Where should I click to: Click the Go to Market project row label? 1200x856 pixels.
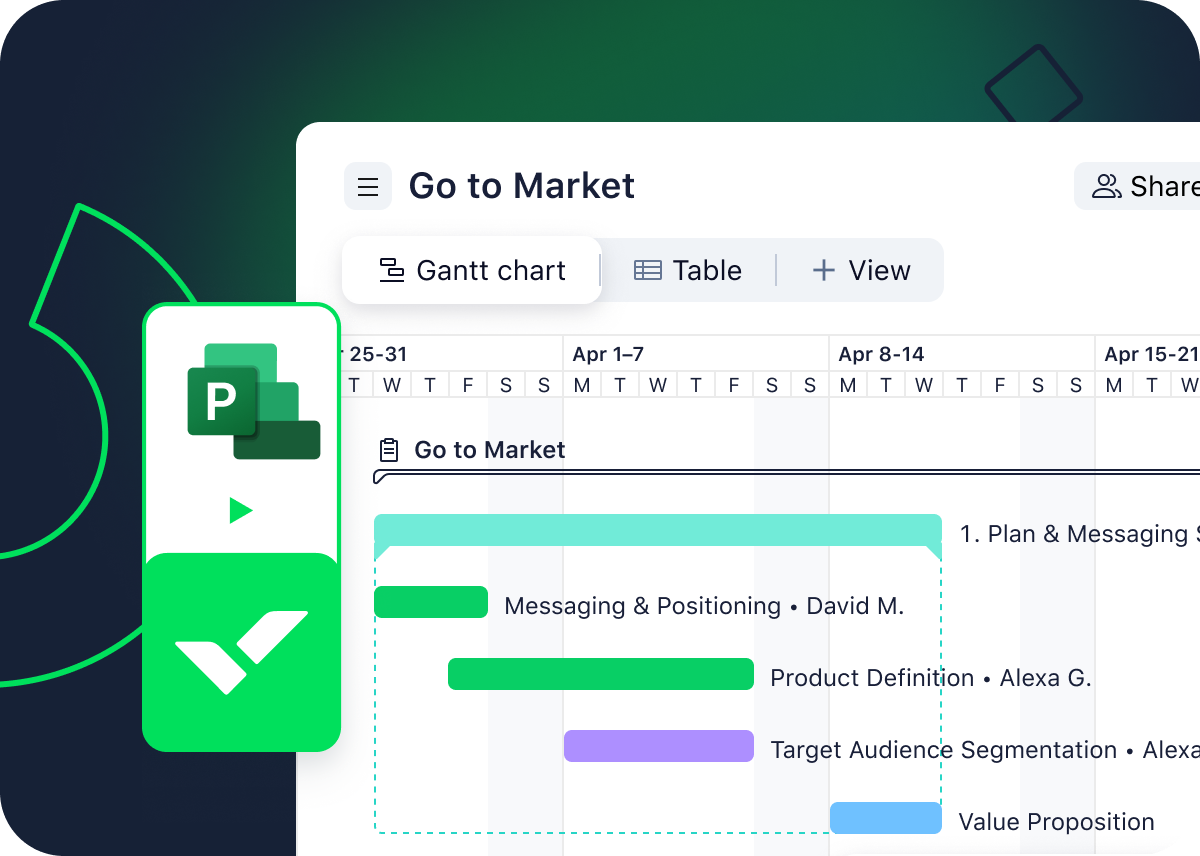(x=490, y=450)
